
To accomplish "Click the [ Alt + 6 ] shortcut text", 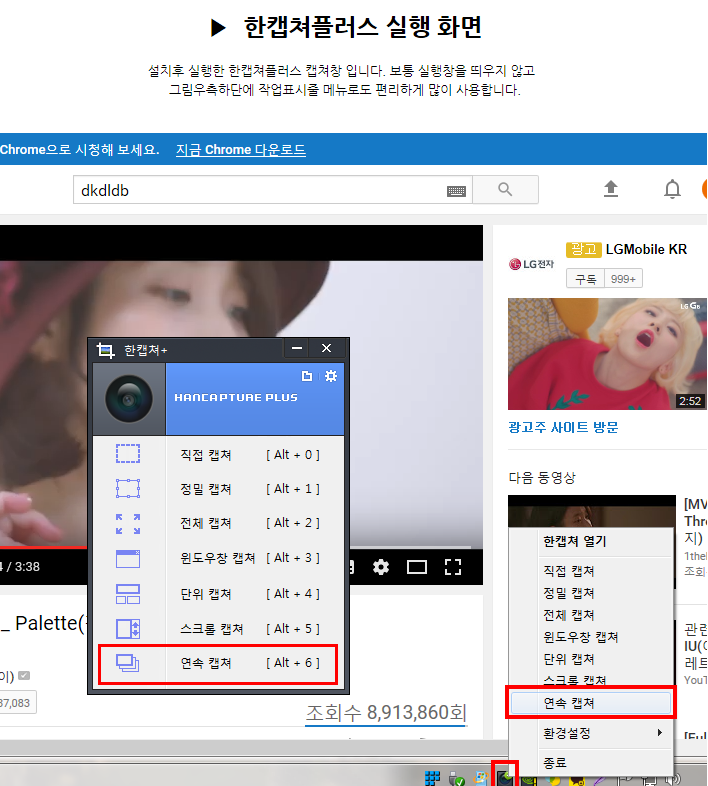I will coord(293,663).
